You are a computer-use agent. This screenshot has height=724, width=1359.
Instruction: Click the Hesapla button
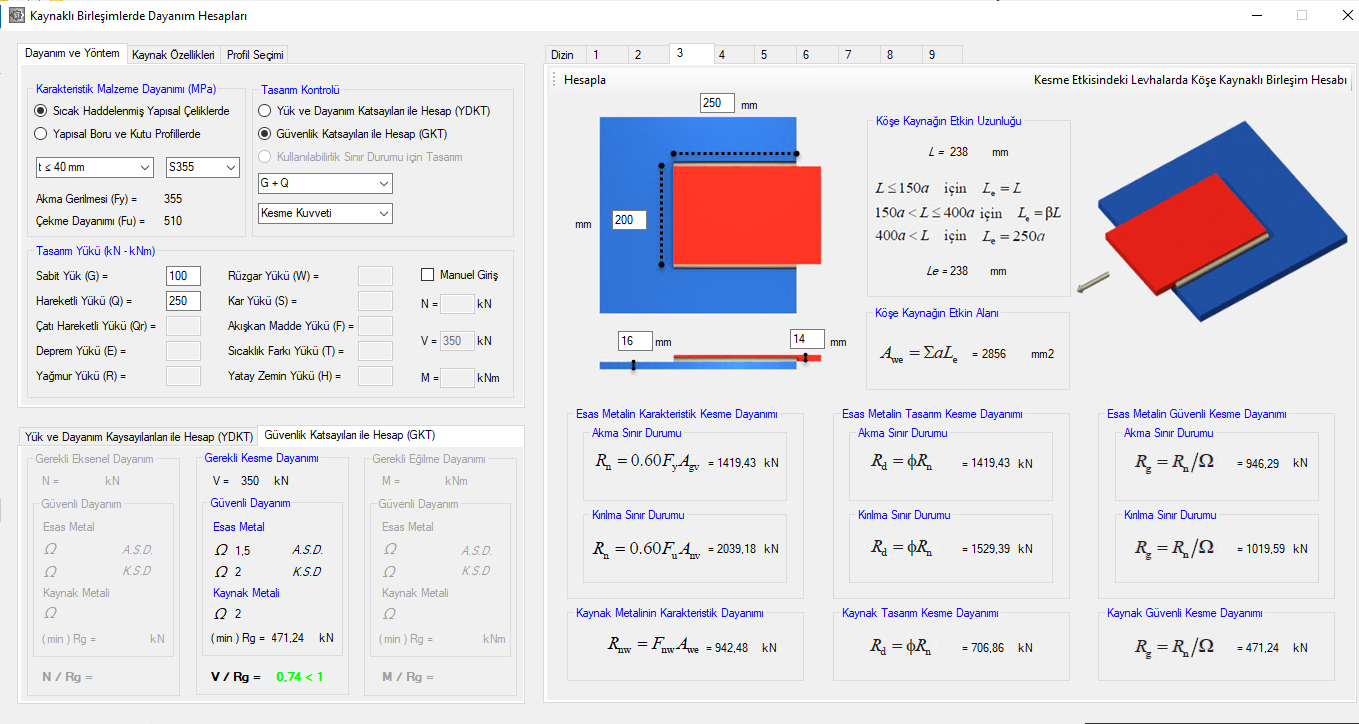[585, 80]
